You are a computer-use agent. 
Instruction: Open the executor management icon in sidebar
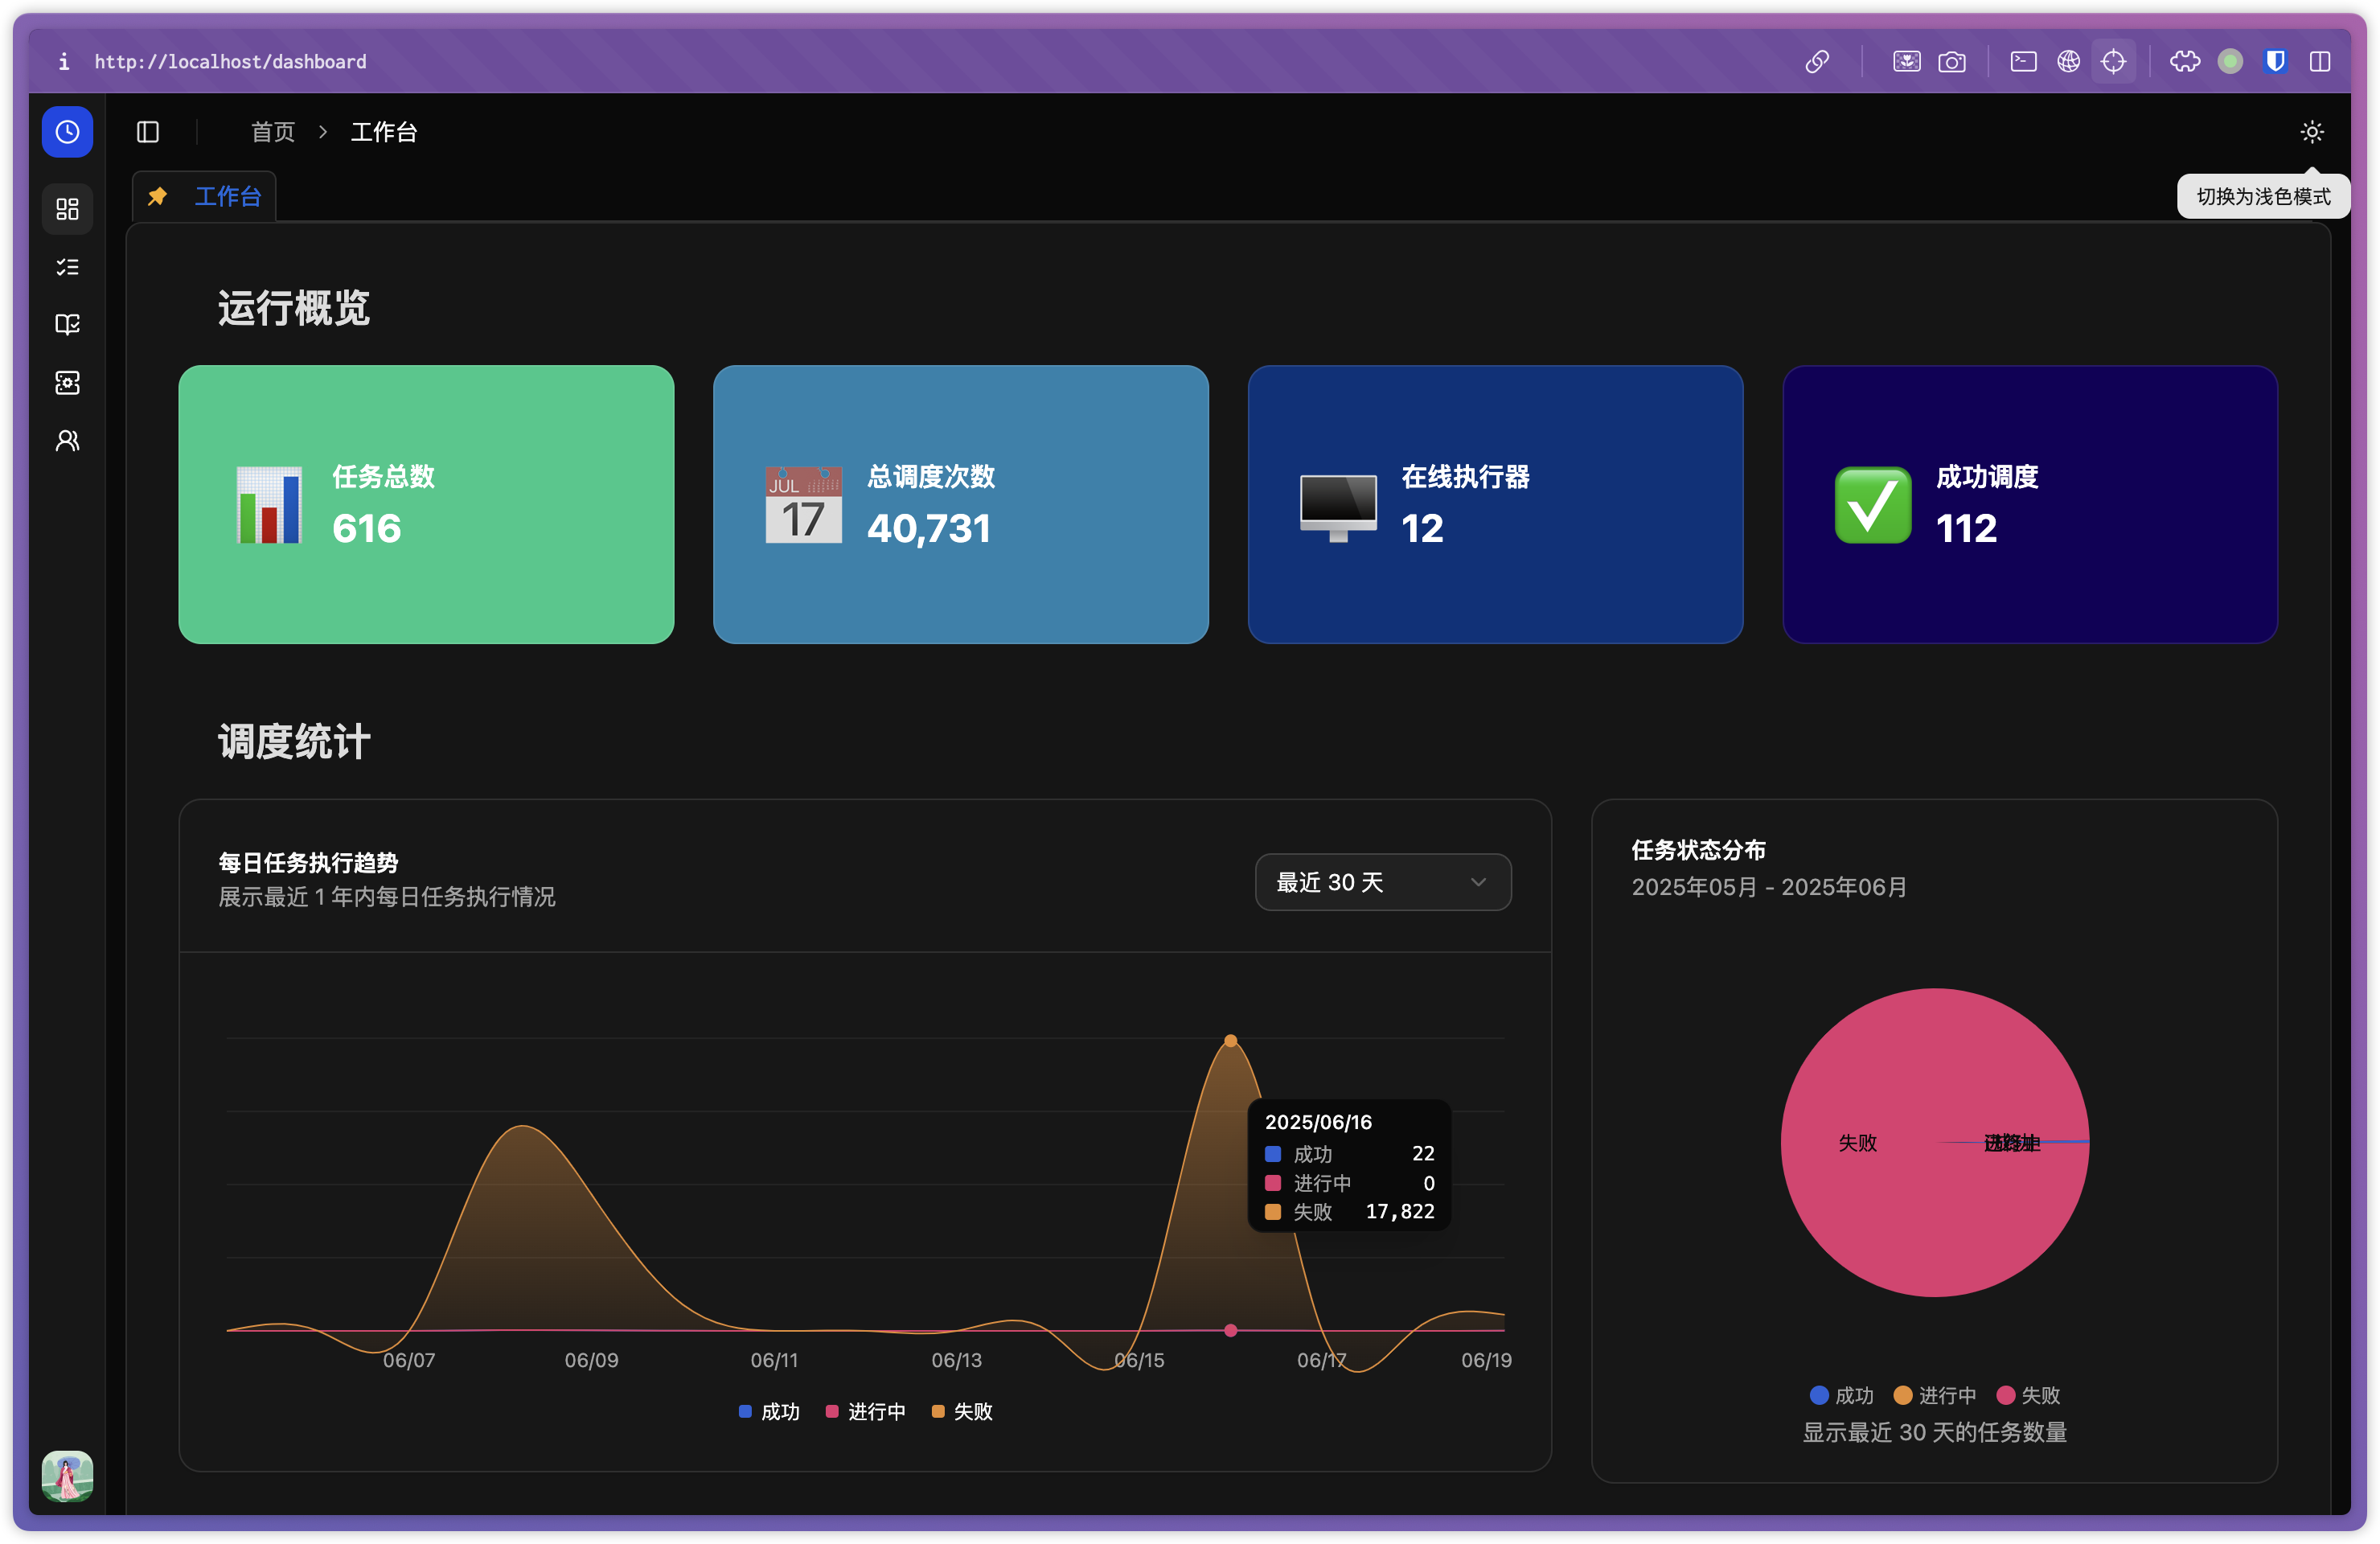click(67, 382)
